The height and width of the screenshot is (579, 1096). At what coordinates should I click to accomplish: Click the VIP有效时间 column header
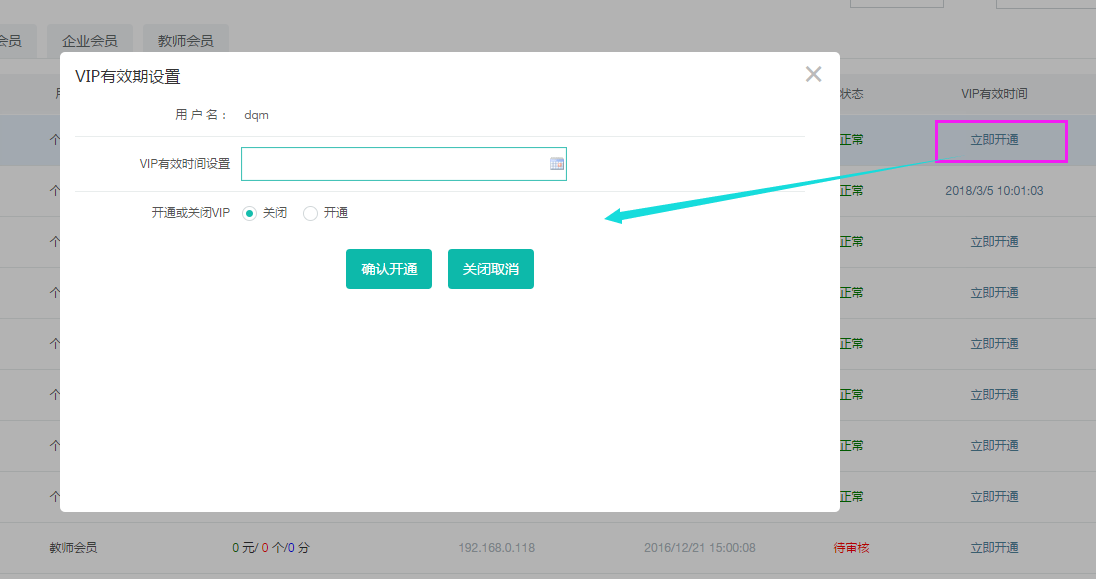(994, 94)
